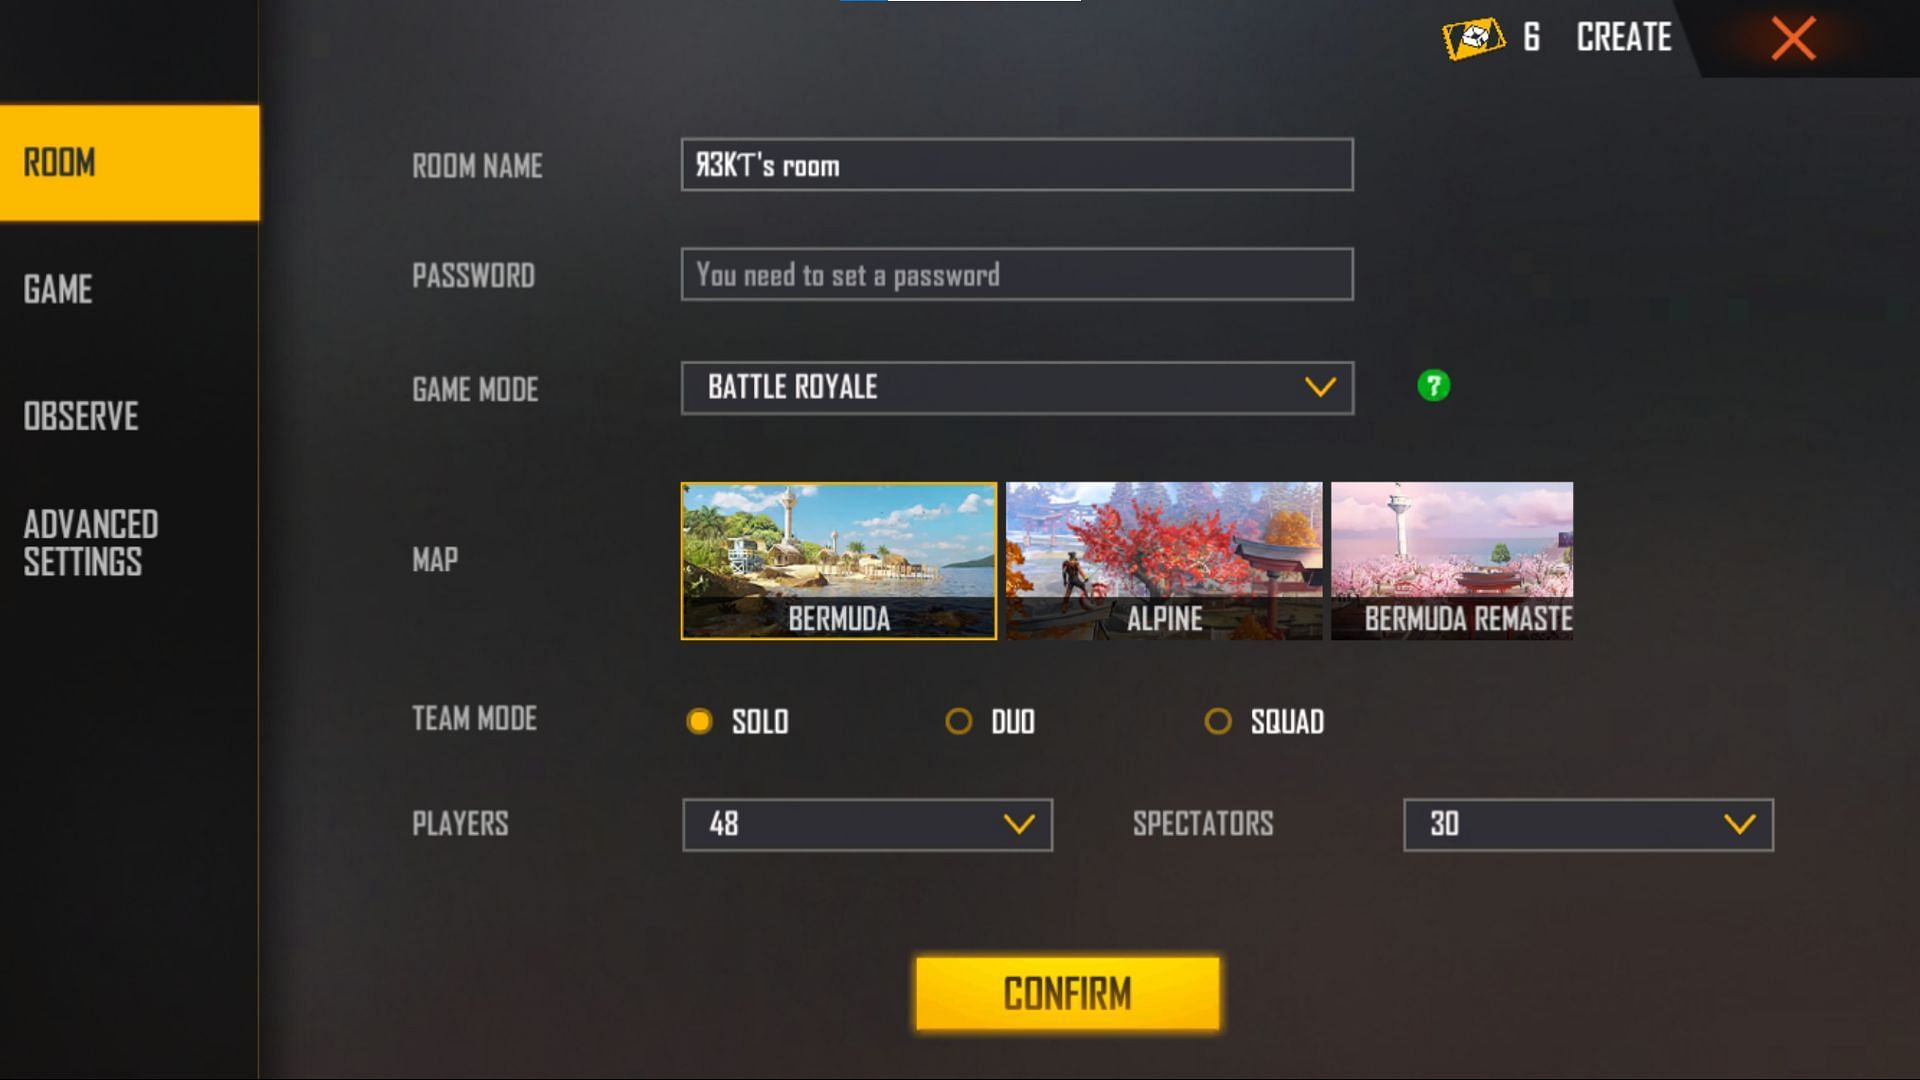Image resolution: width=1920 pixels, height=1080 pixels.
Task: Click the PASSWORD input field
Action: point(1015,274)
